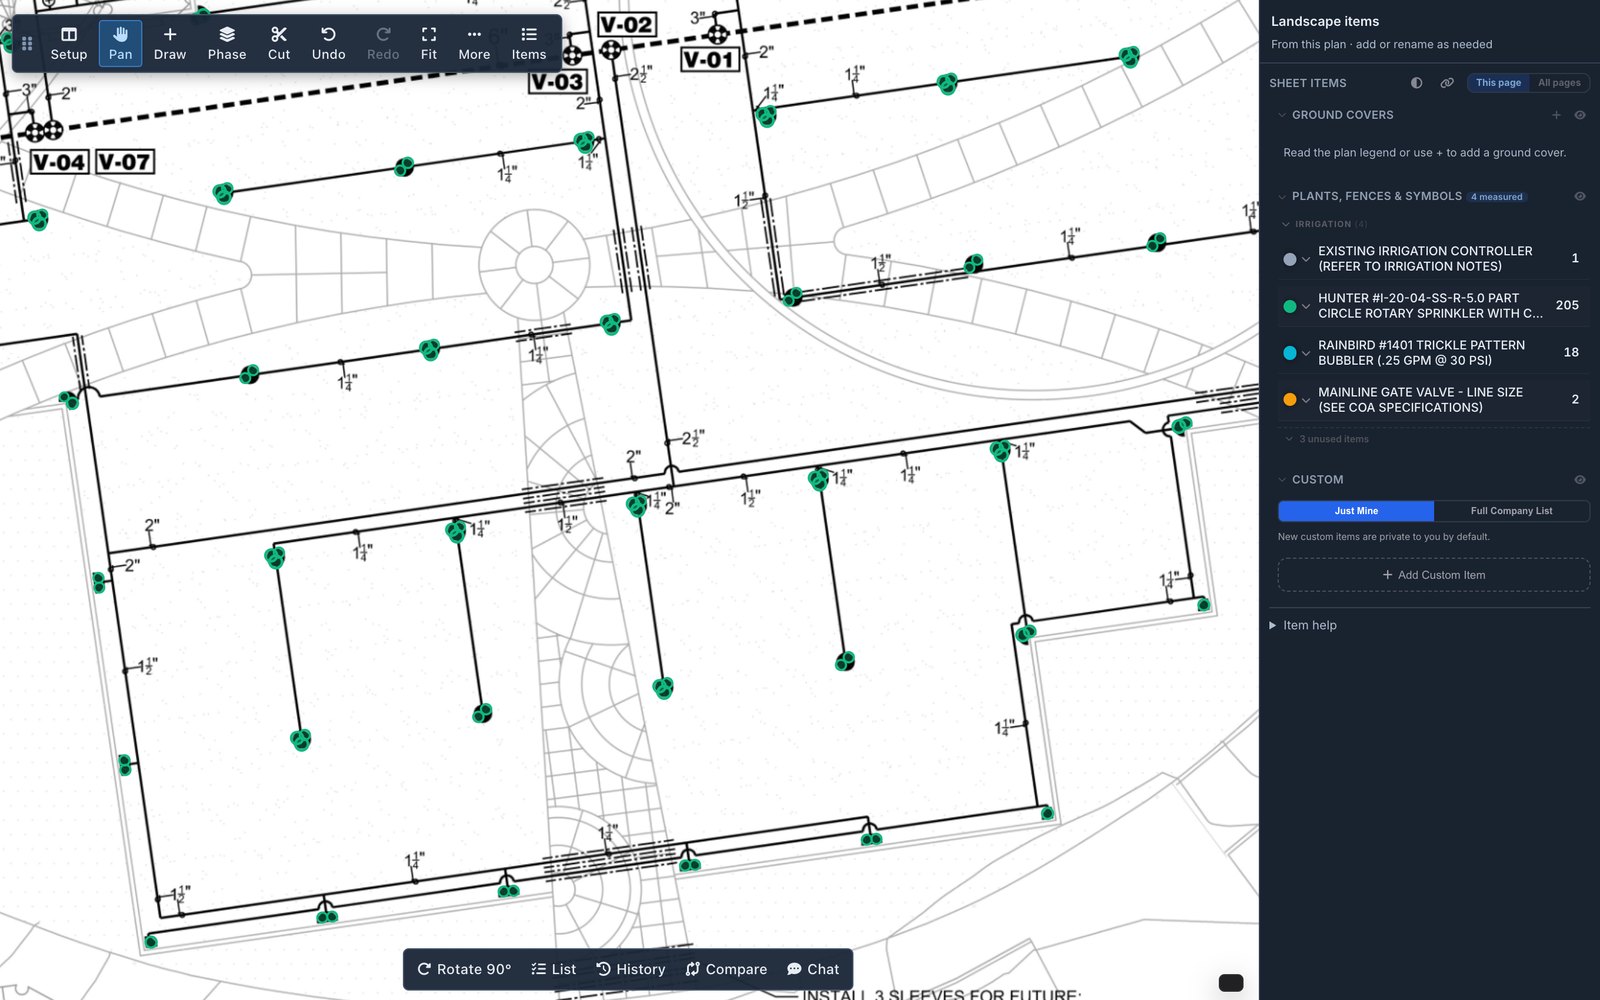Collapse the Ground Covers section
Screen dimensions: 1600x1000
click(x=1282, y=115)
